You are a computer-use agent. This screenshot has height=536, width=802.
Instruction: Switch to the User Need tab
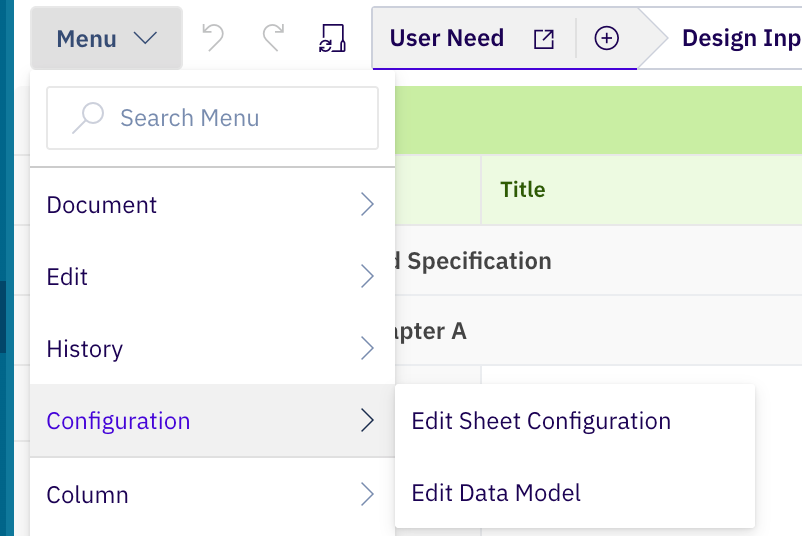pos(447,39)
